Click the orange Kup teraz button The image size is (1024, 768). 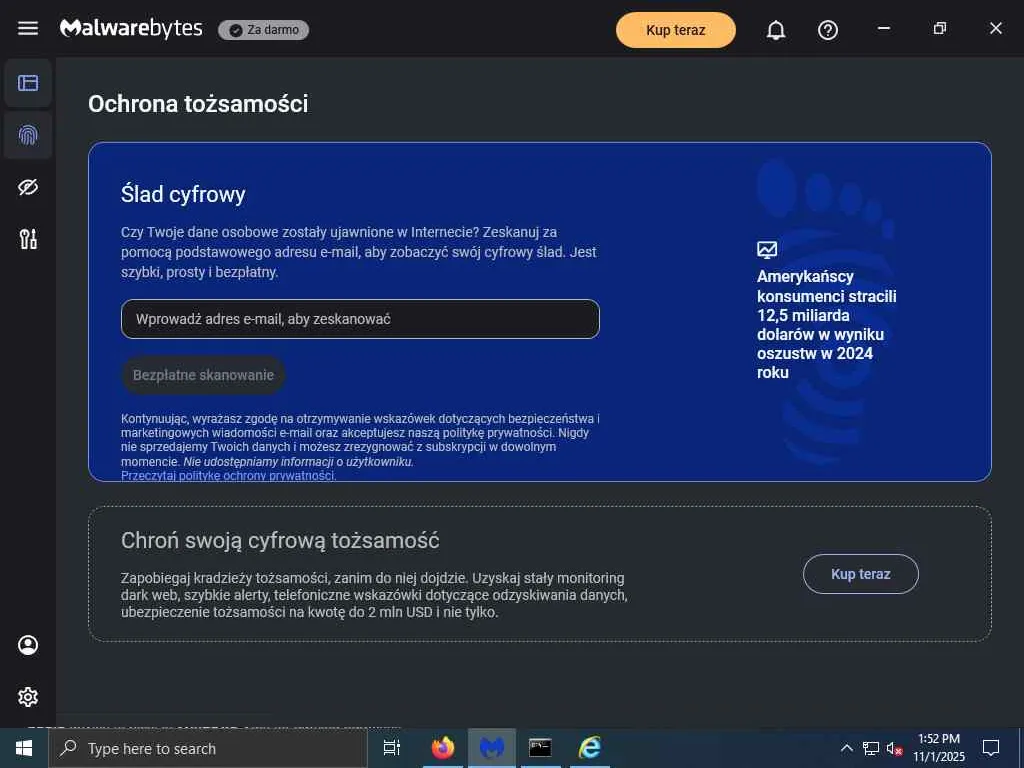(x=676, y=30)
